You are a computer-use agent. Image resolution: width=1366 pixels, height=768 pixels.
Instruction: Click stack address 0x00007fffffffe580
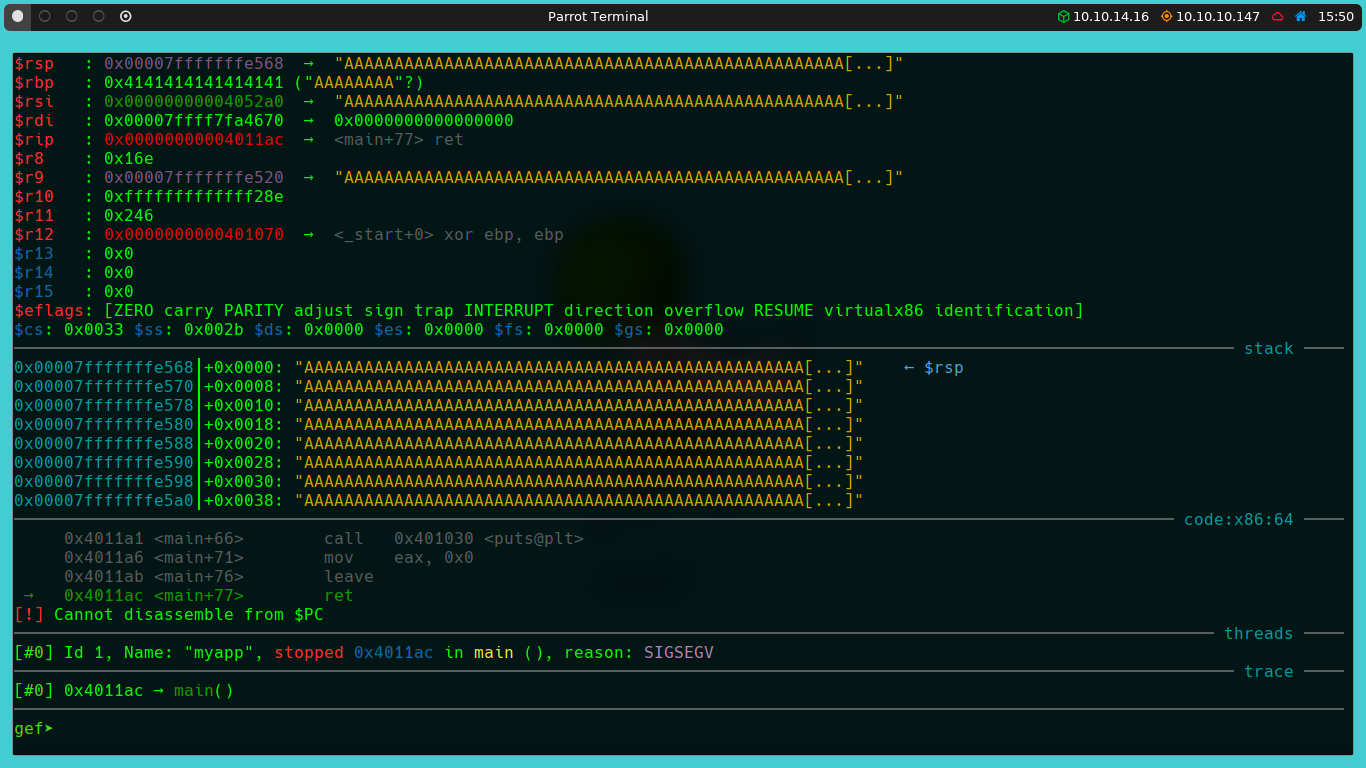tap(104, 425)
